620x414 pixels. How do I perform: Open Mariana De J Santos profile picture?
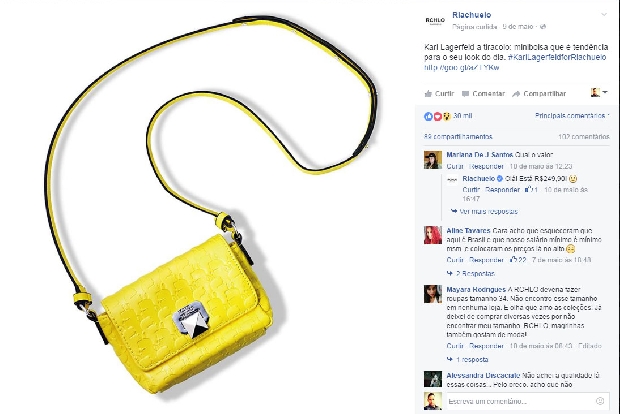click(x=433, y=160)
